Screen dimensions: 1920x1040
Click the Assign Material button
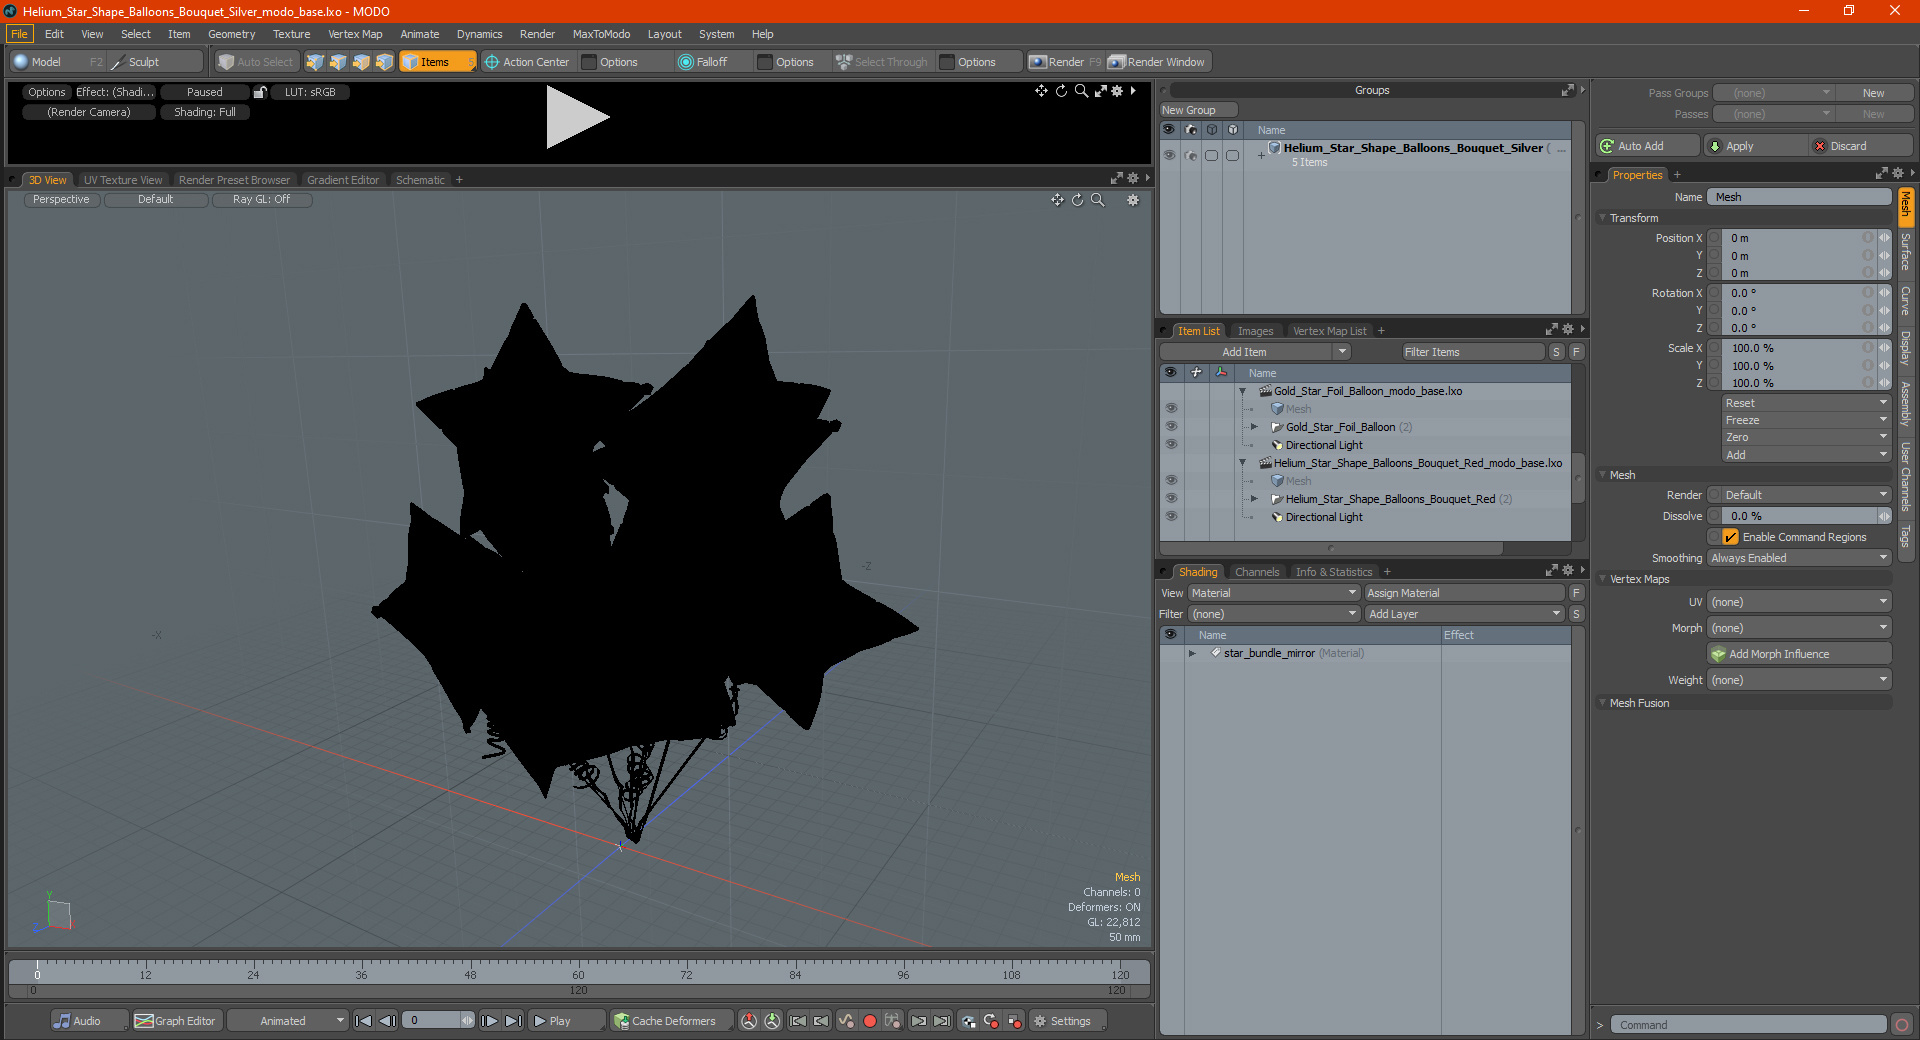click(x=1465, y=593)
